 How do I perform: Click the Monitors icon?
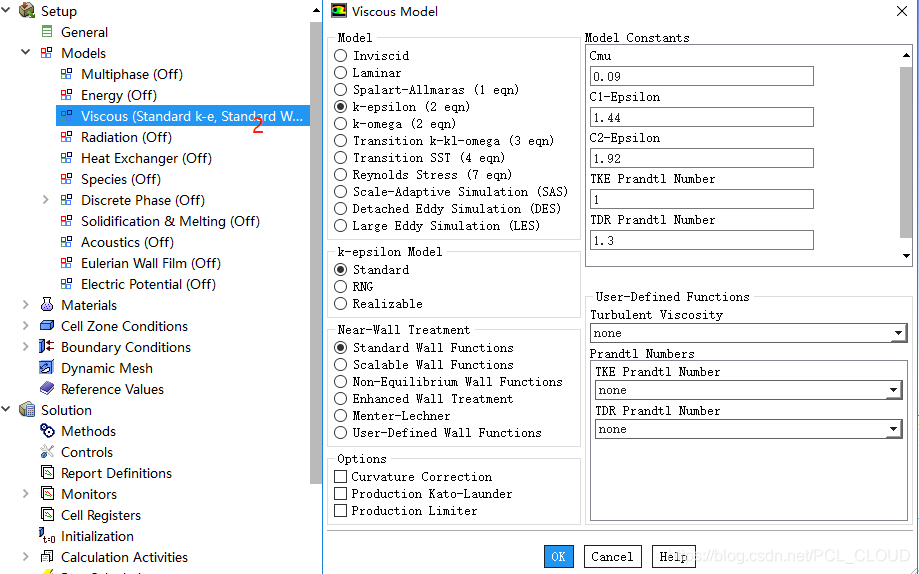pos(47,494)
